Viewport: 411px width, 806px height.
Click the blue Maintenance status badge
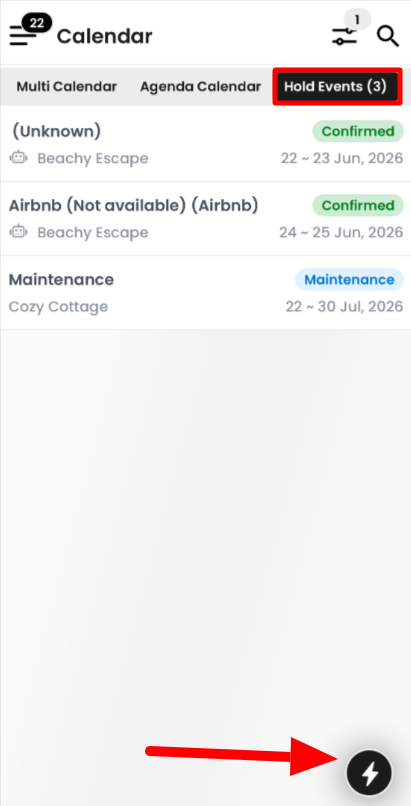tap(349, 280)
